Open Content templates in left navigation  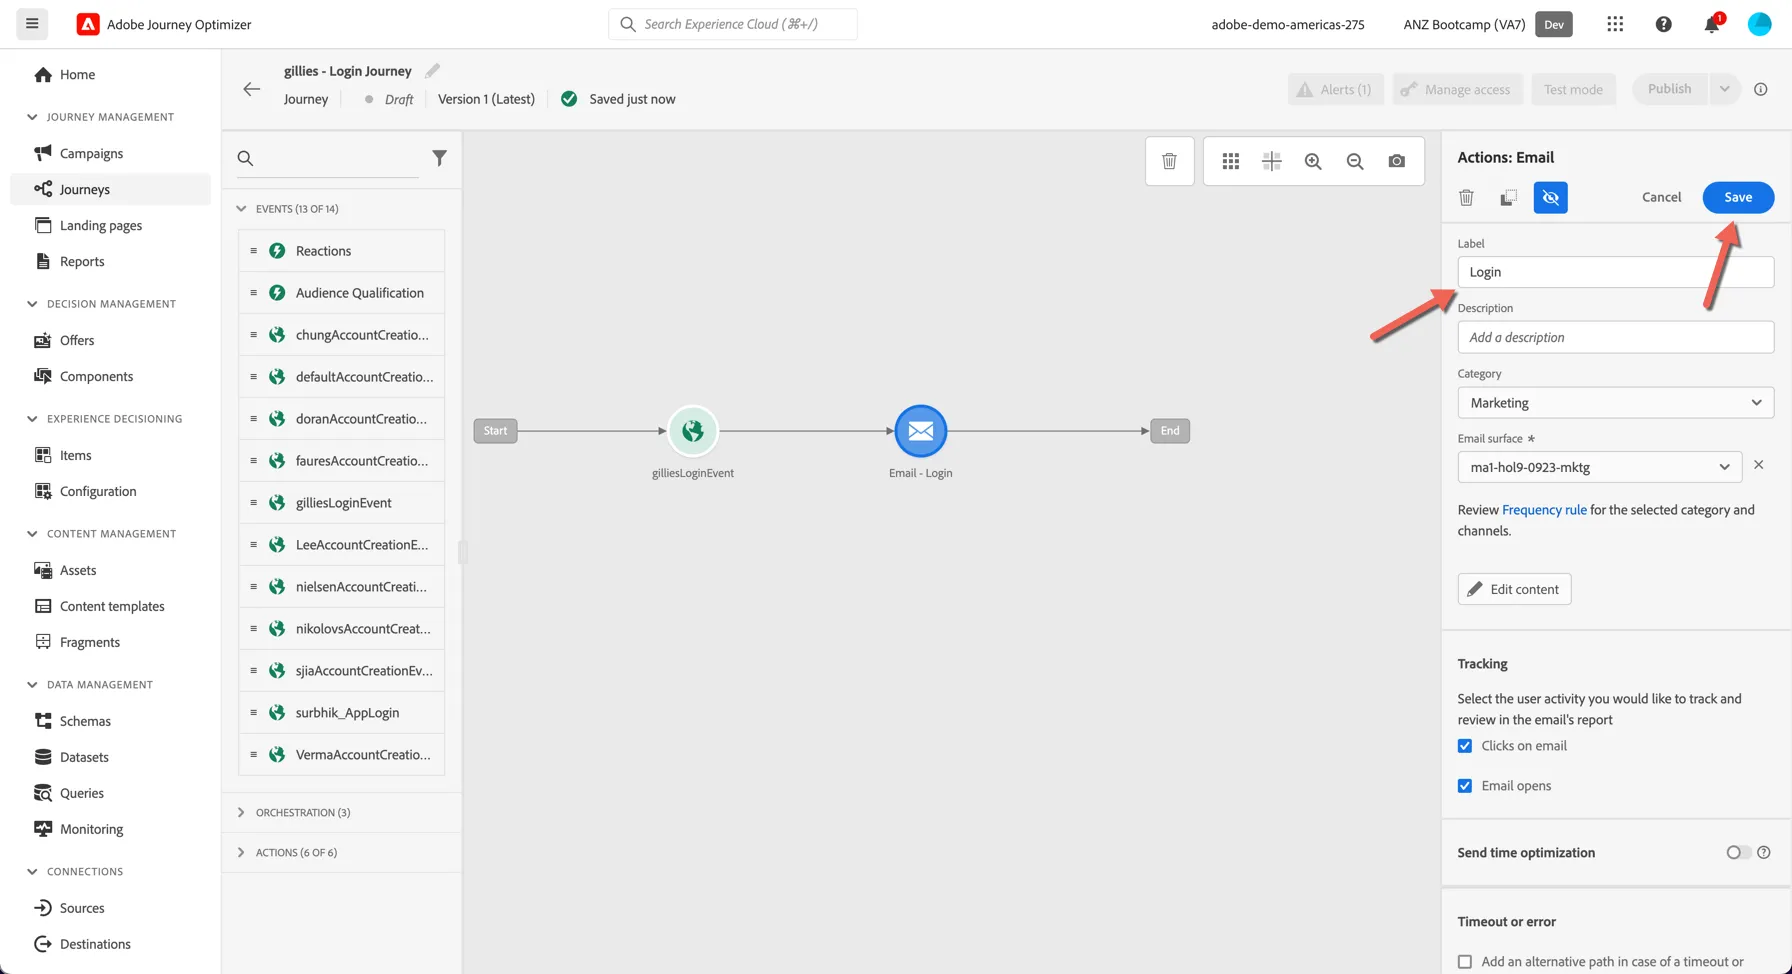click(112, 606)
